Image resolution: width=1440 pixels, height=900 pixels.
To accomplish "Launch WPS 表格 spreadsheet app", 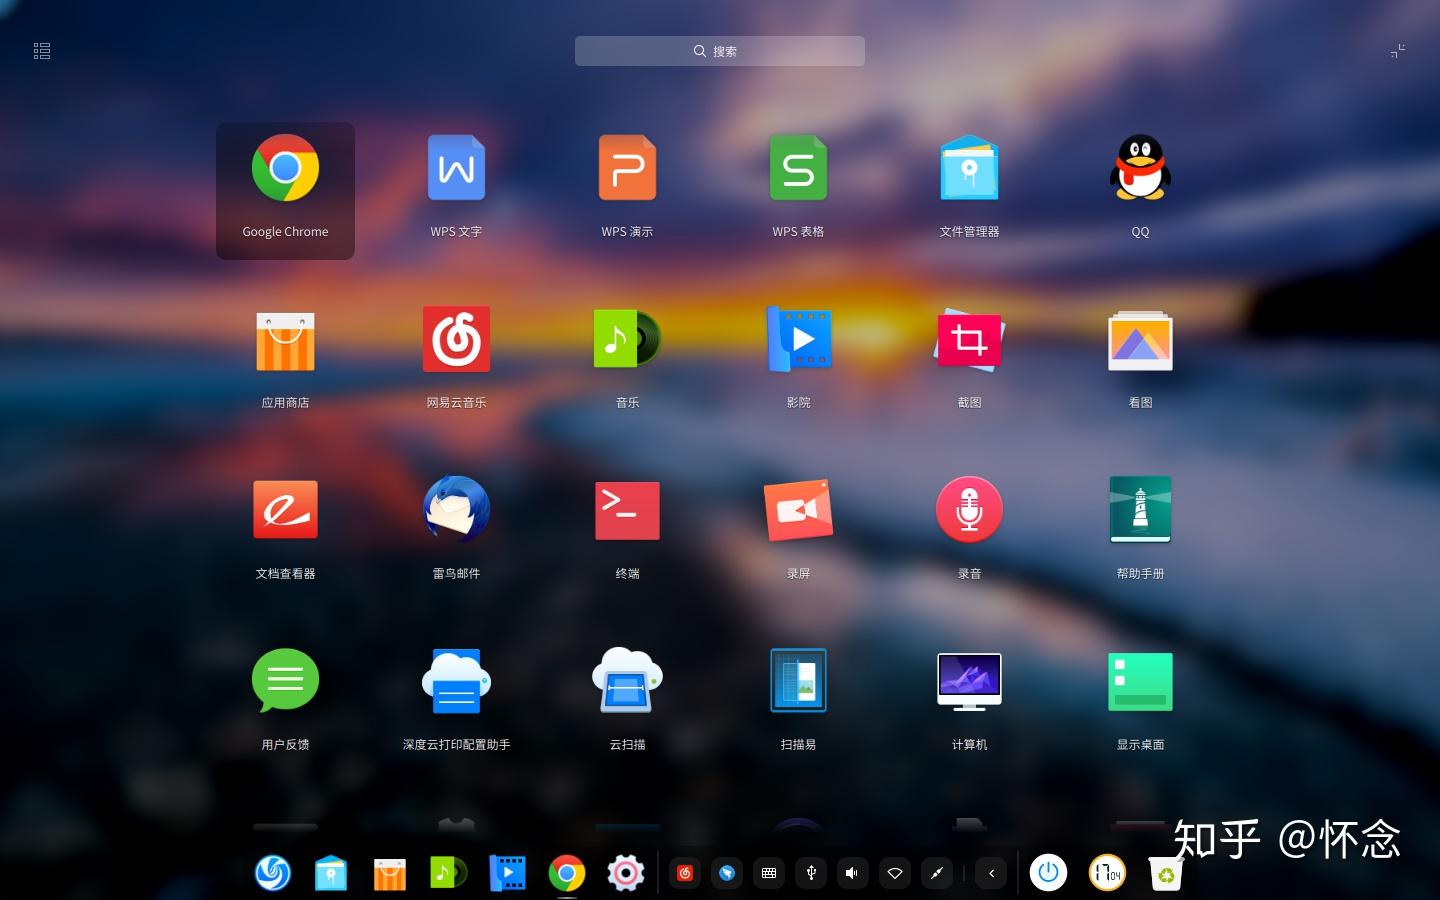I will click(798, 168).
